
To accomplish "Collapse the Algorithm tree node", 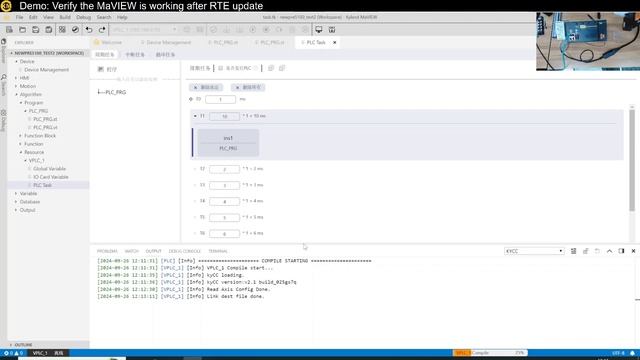I will pos(16,94).
